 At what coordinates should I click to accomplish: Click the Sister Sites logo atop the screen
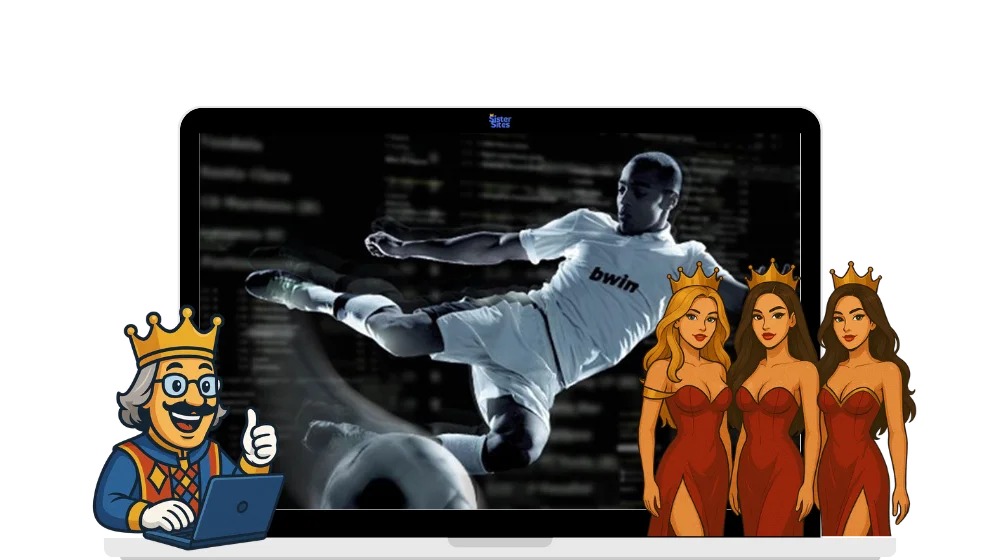pyautogui.click(x=499, y=121)
